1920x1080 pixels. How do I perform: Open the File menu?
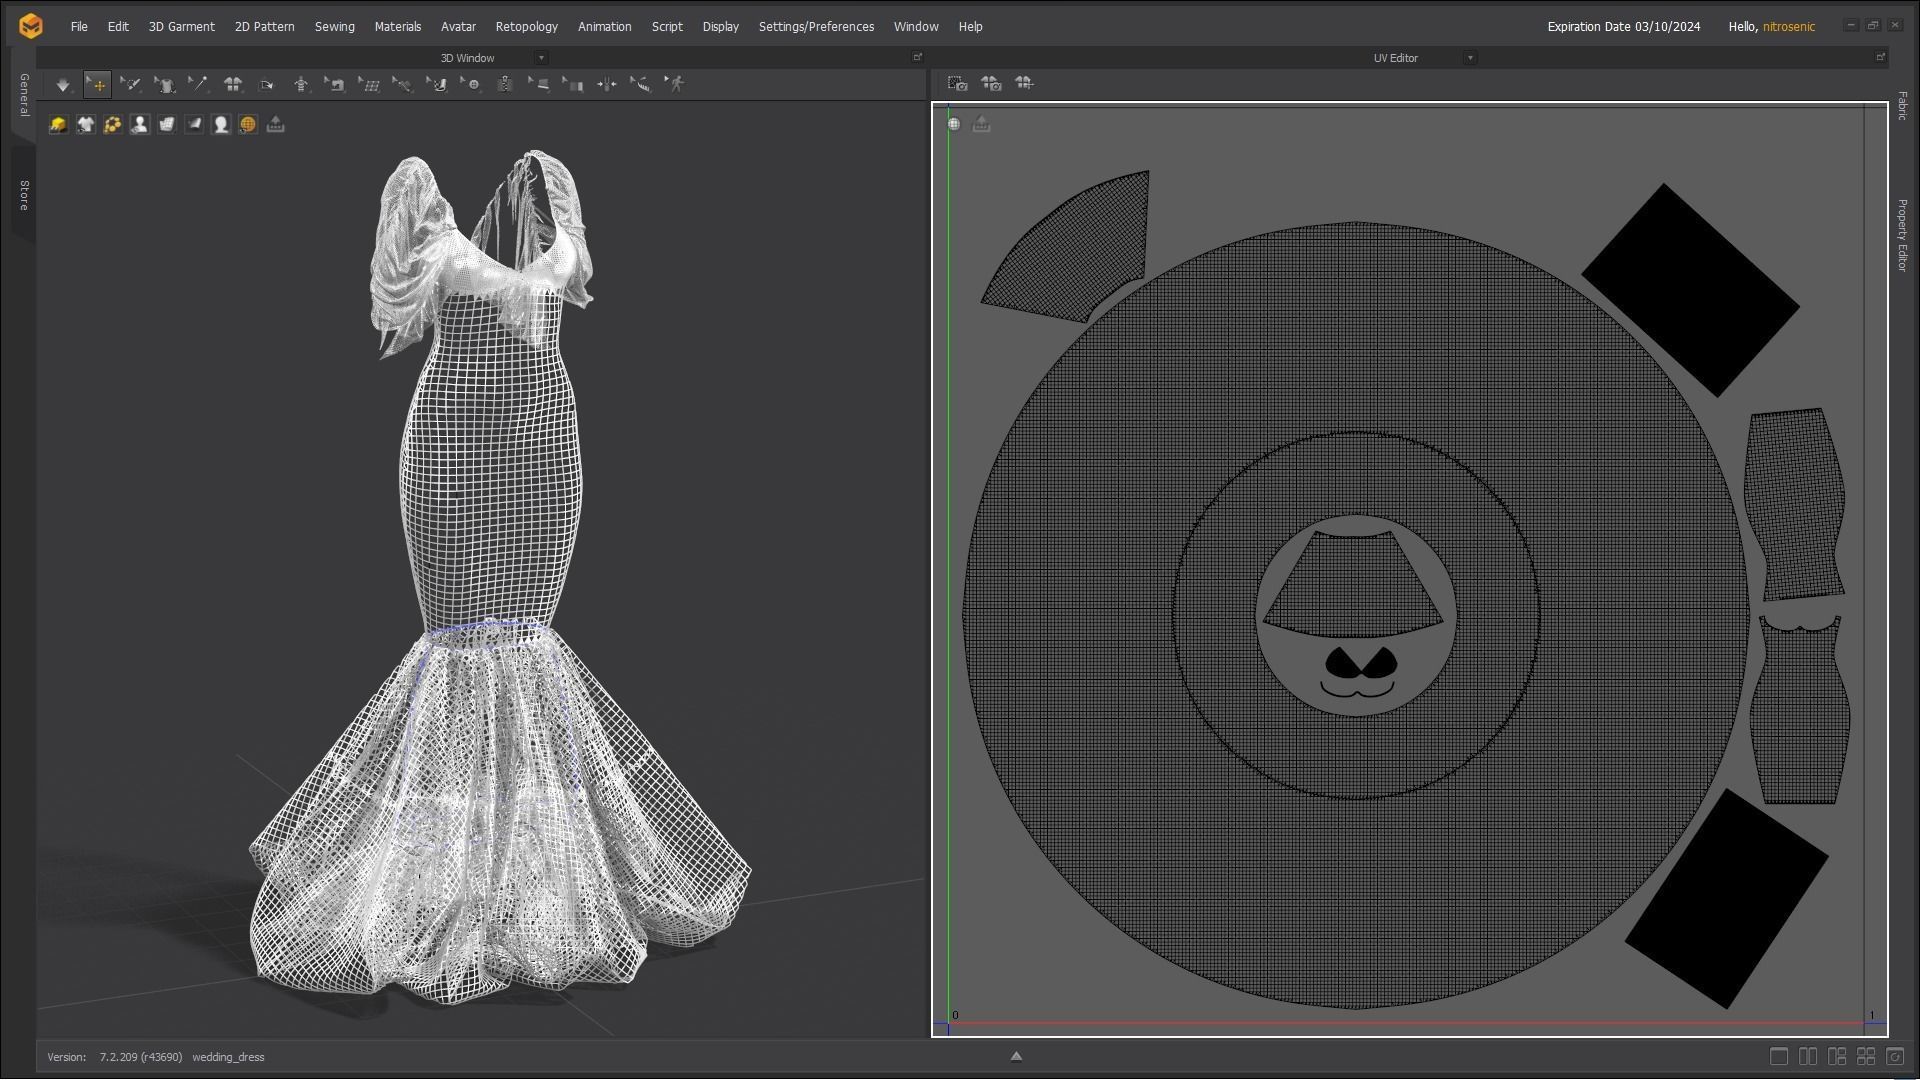(x=79, y=27)
